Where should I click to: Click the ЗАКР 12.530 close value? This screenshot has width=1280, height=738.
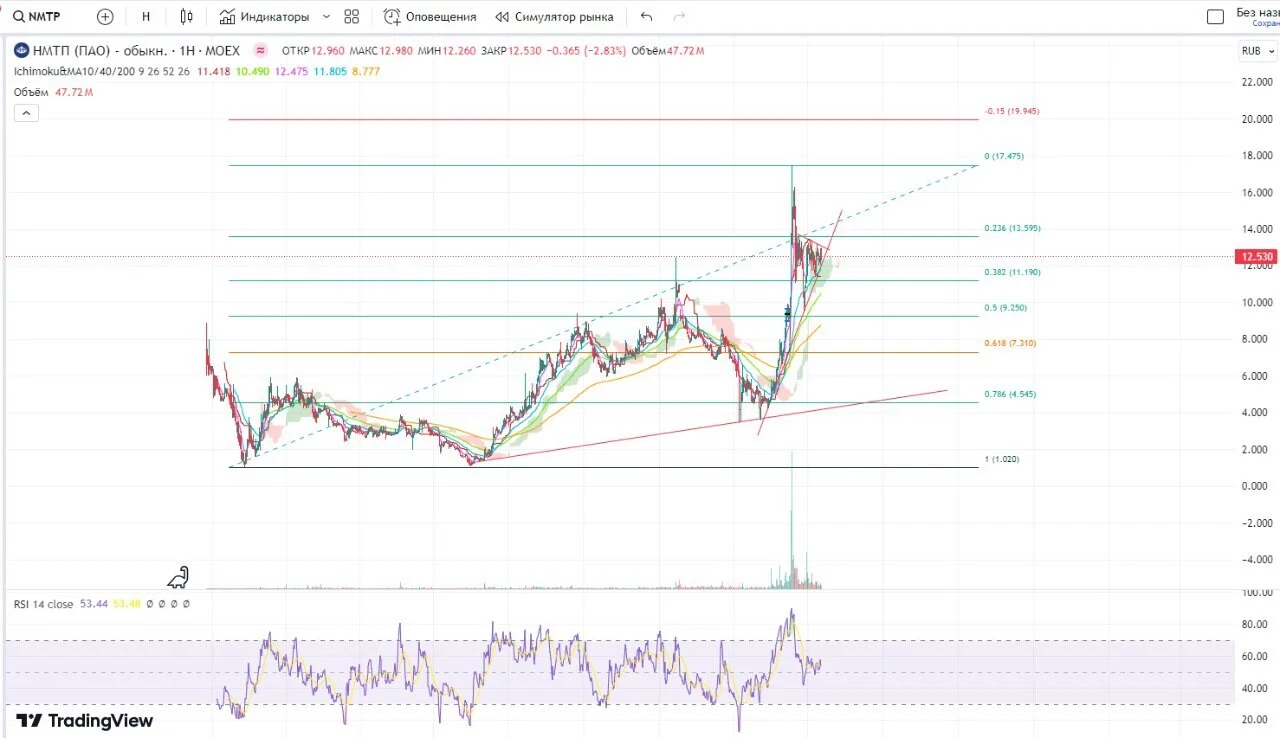point(511,50)
